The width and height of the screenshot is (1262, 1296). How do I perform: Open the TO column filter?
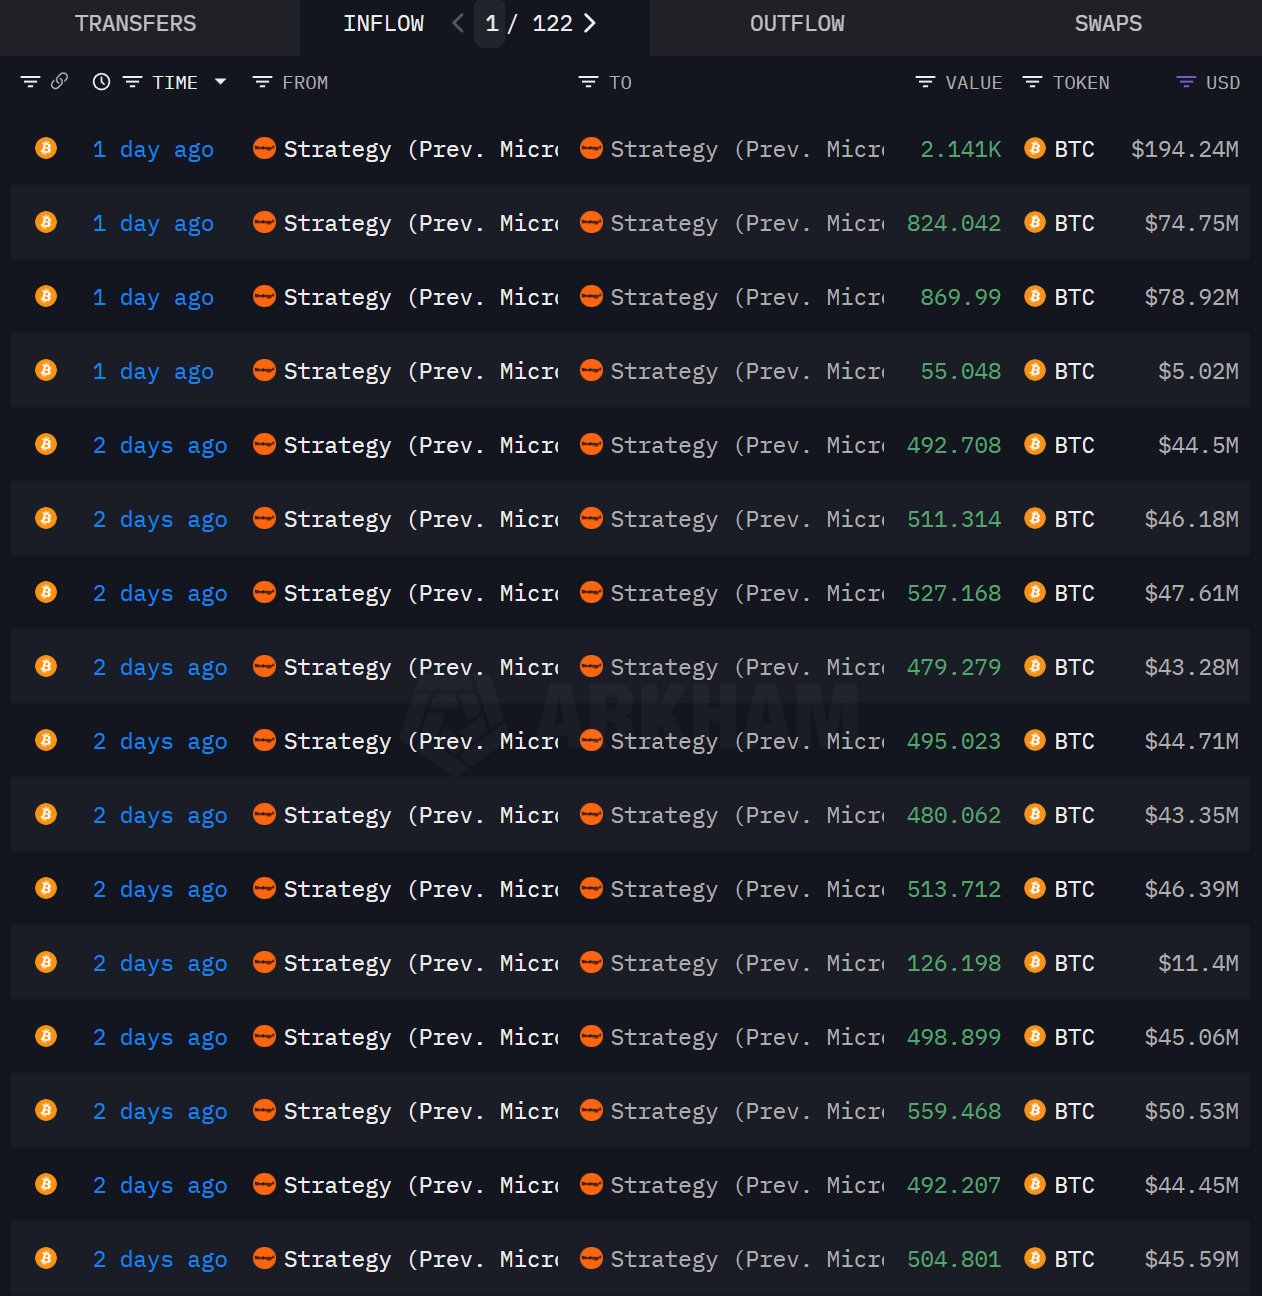(x=588, y=82)
